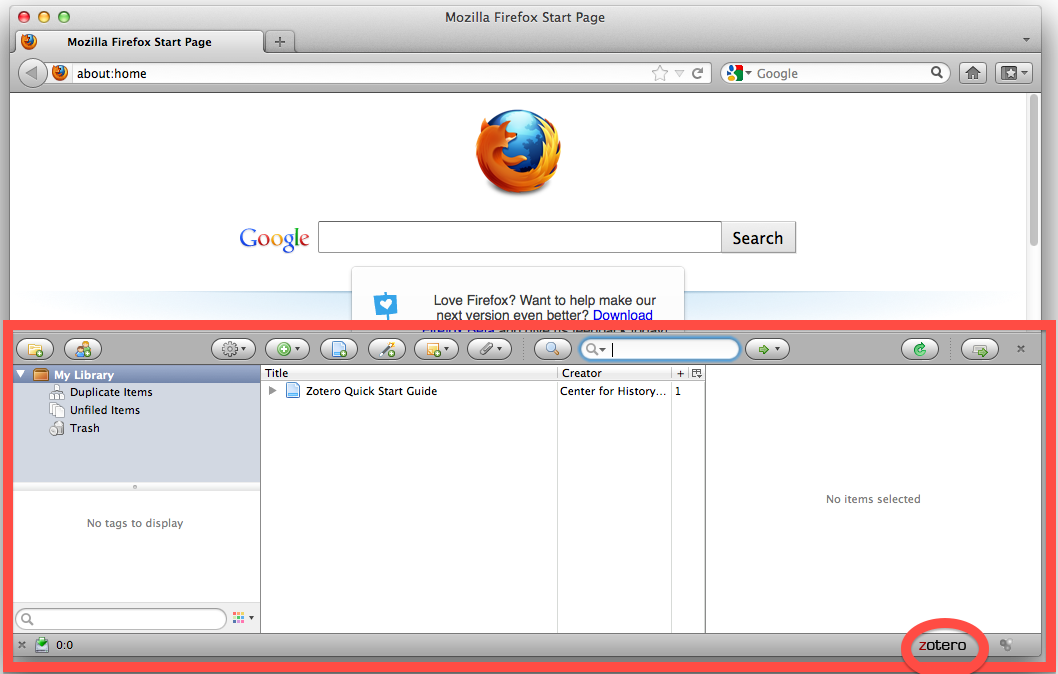Click the toolbar search magnifier icon
Screen dimensions: 1058x674
pyautogui.click(x=937, y=72)
